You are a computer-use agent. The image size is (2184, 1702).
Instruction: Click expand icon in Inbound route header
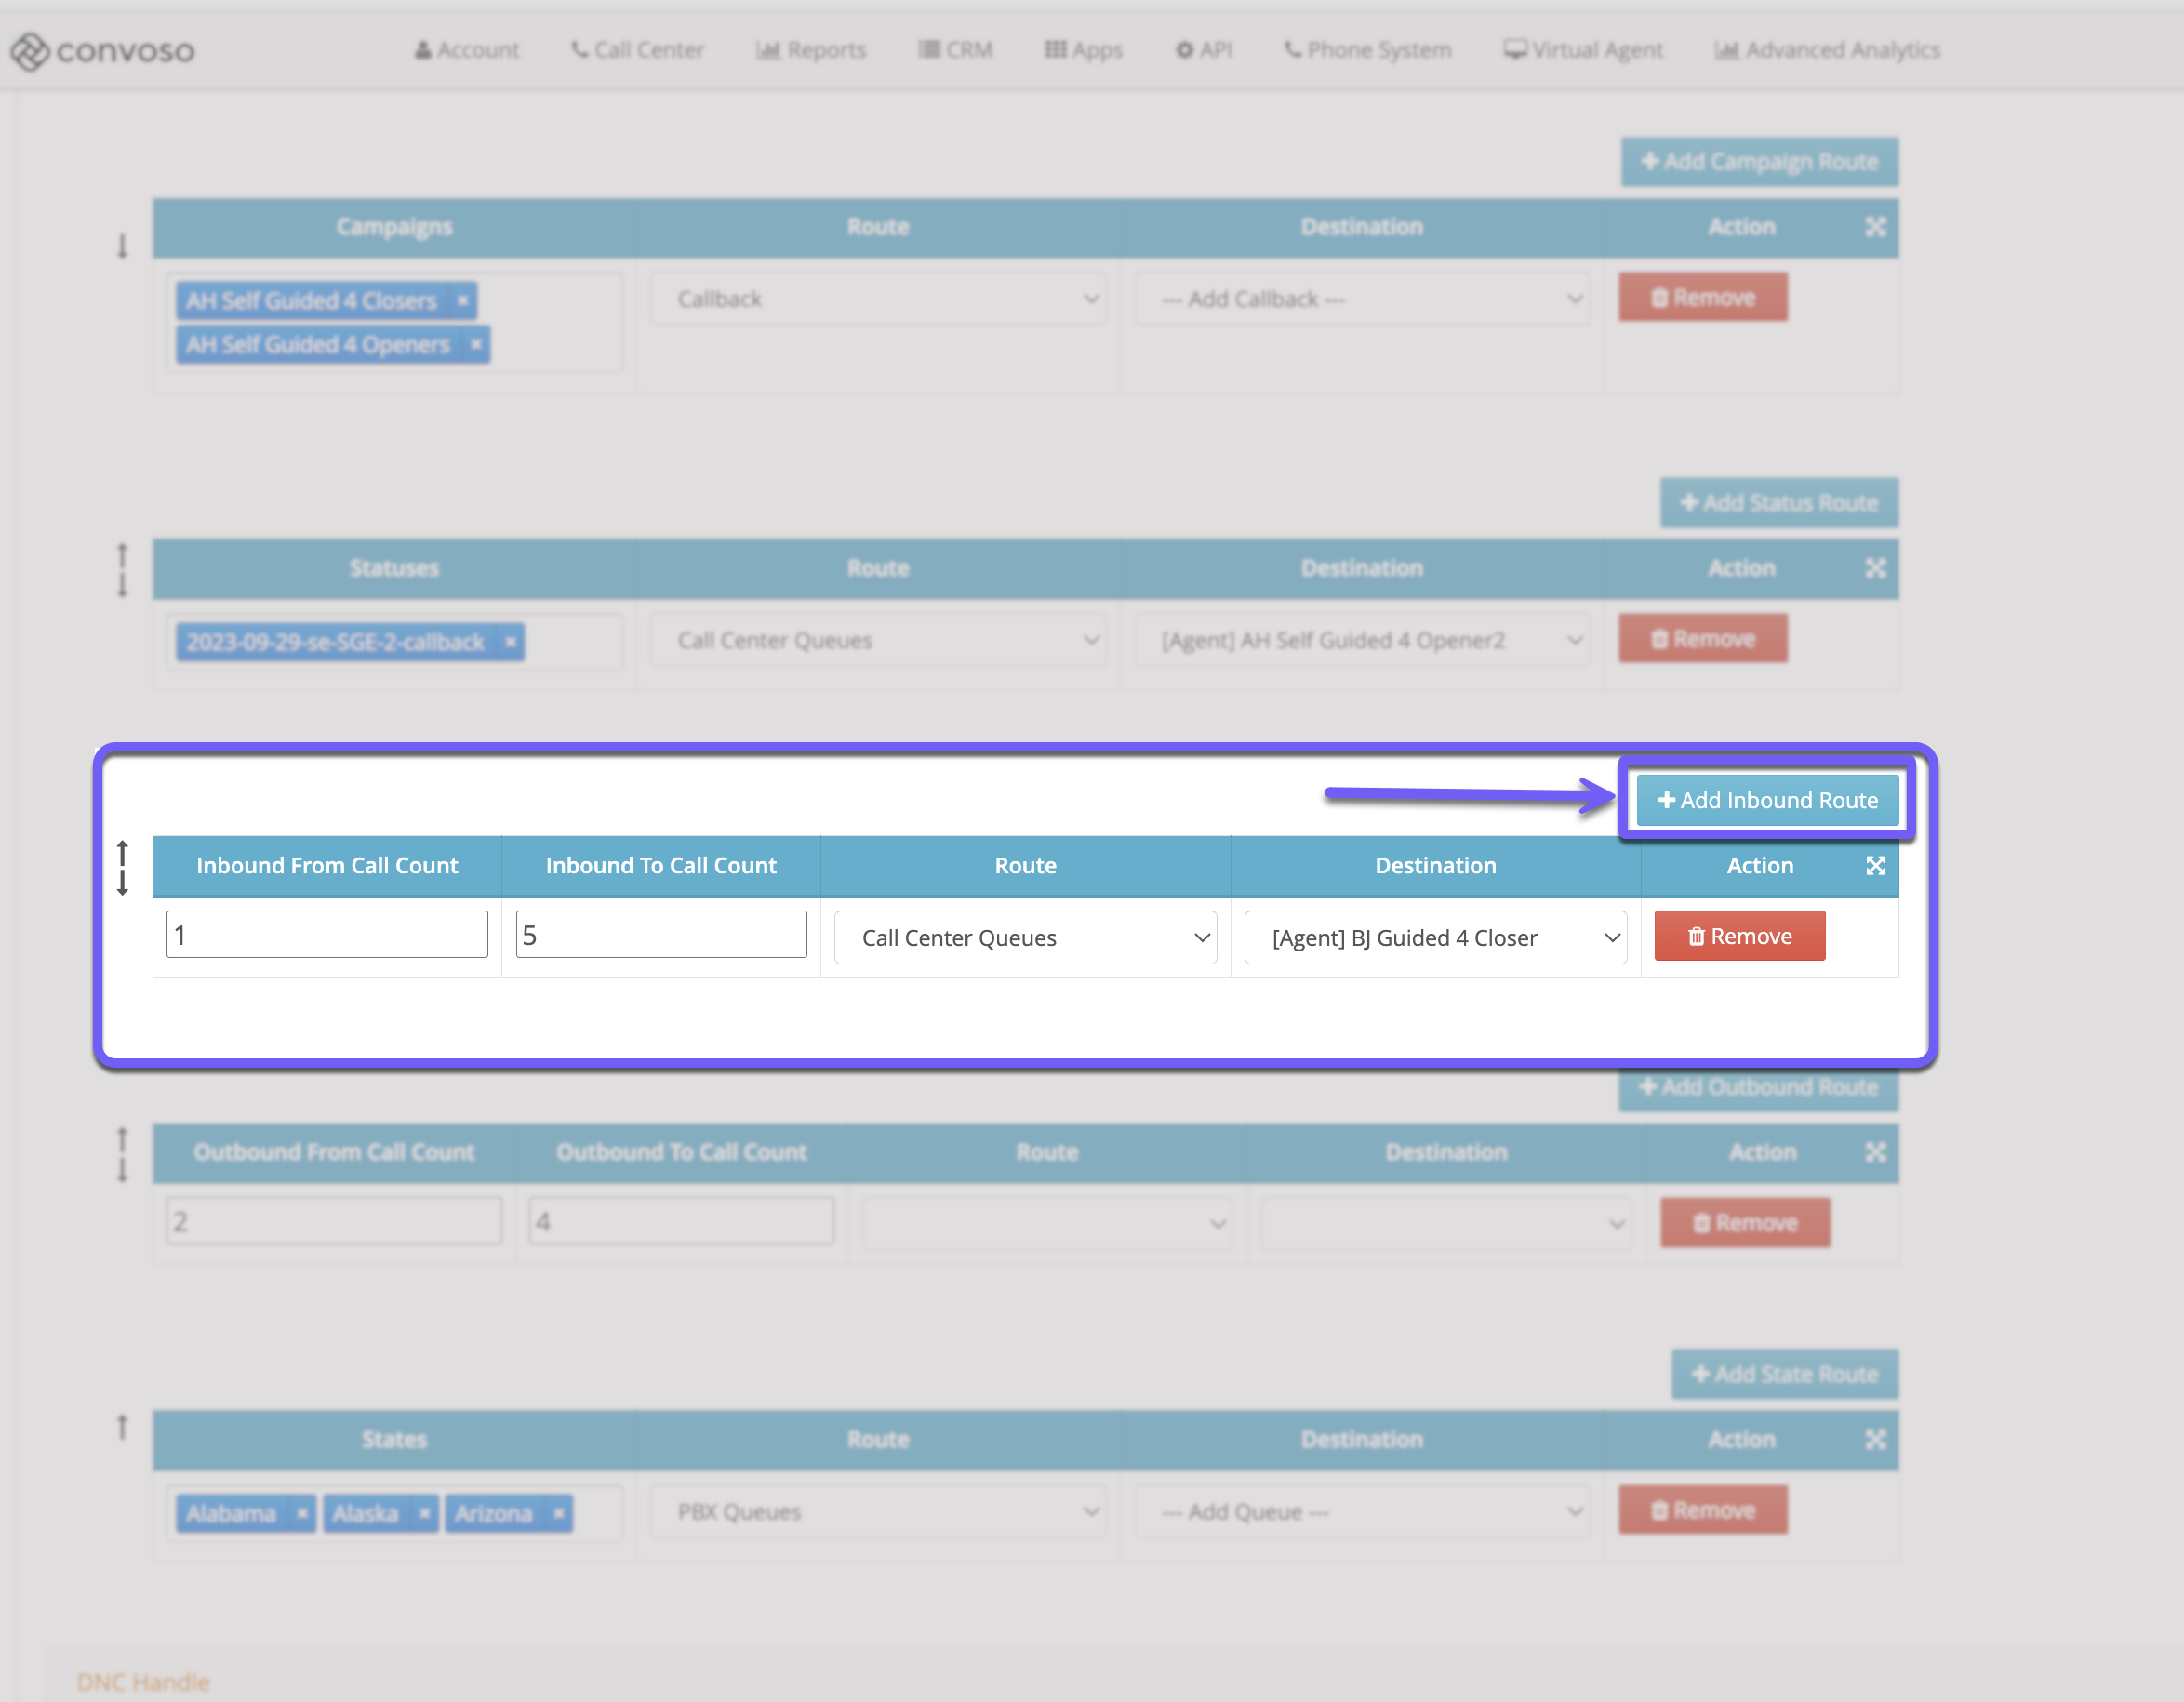tap(1875, 866)
